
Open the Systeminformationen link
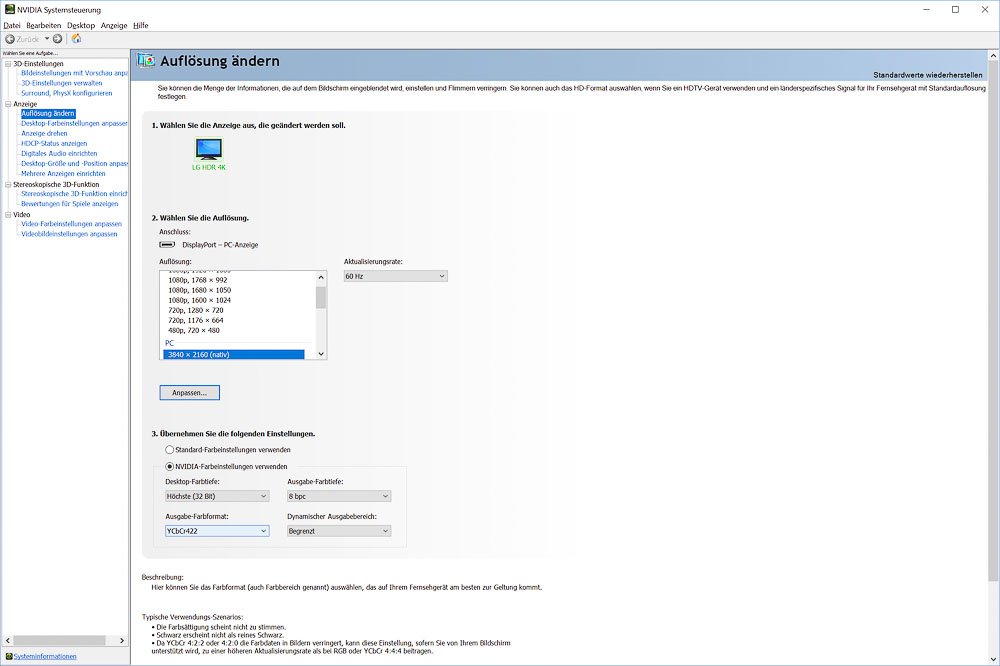[45, 656]
